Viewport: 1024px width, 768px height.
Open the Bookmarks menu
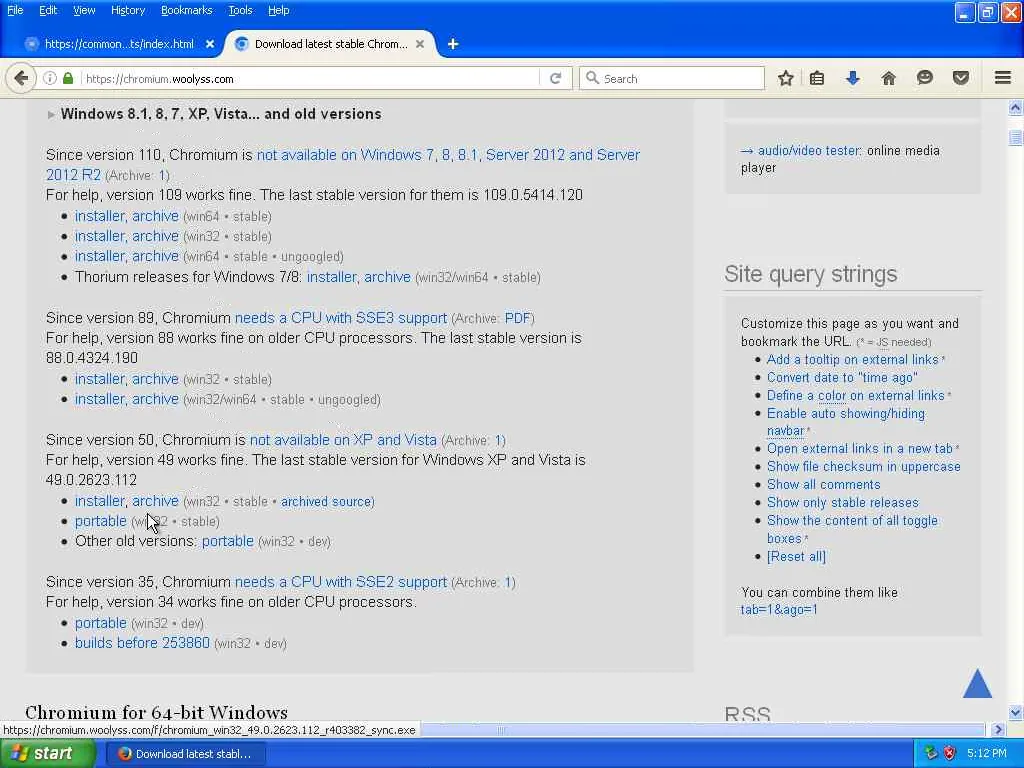(x=187, y=10)
